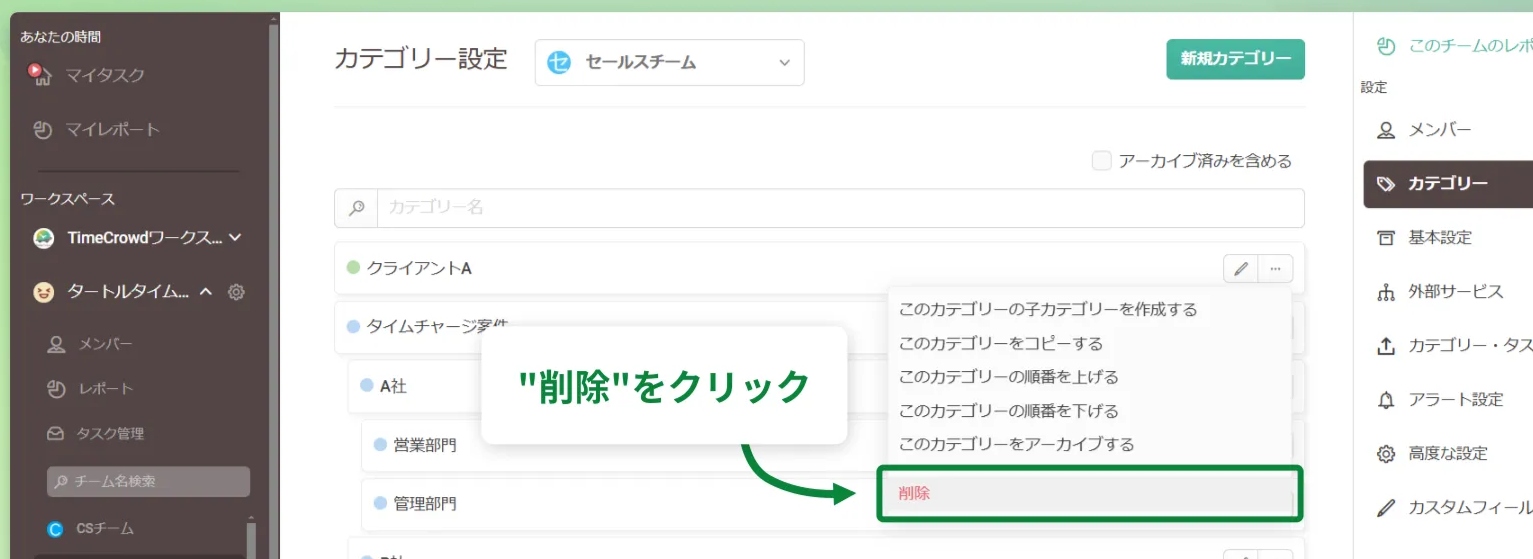
Task: Choose このカテゴリーの子カテゴリーを作成する
Action: click(1048, 309)
